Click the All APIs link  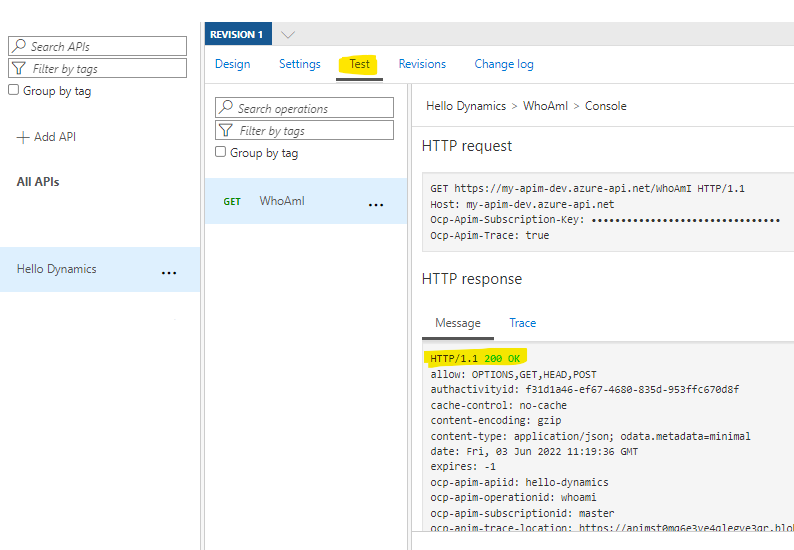[x=38, y=182]
